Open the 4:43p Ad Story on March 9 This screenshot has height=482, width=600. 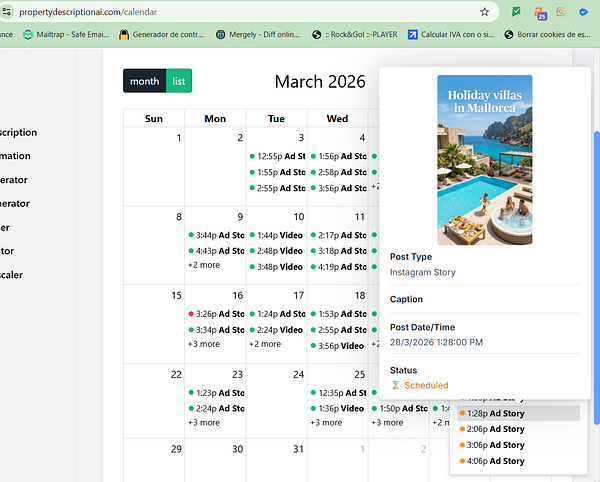tap(216, 251)
